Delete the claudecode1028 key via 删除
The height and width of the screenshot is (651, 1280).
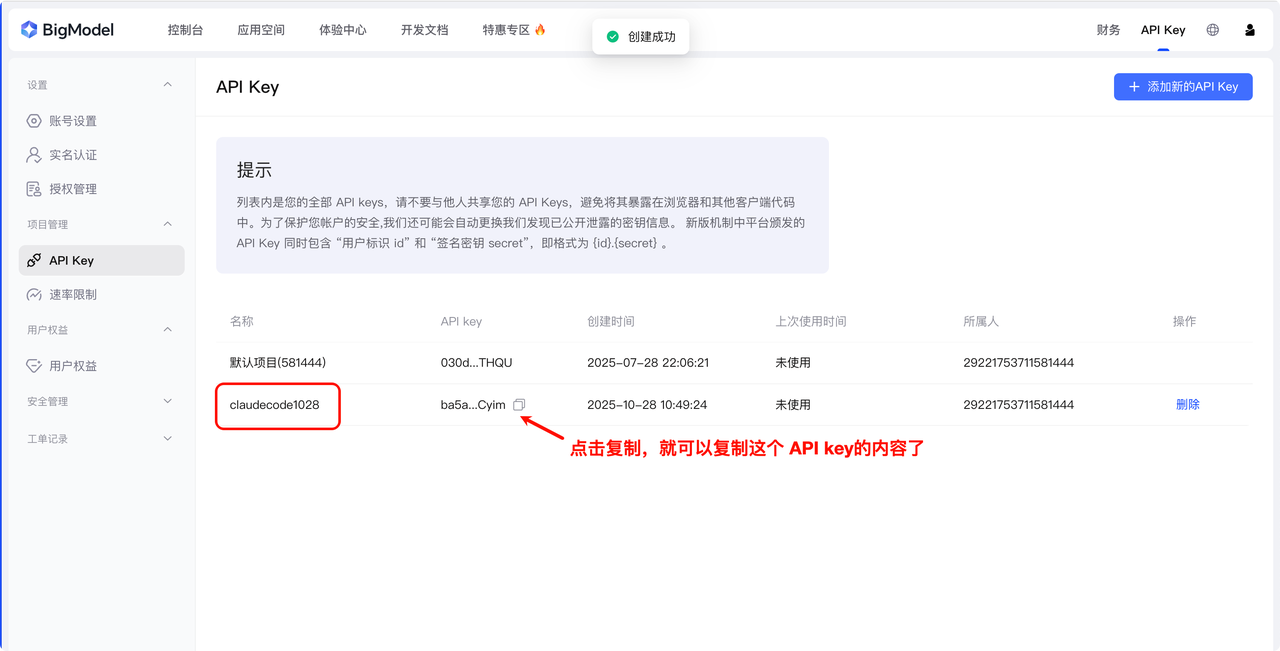(x=1187, y=405)
